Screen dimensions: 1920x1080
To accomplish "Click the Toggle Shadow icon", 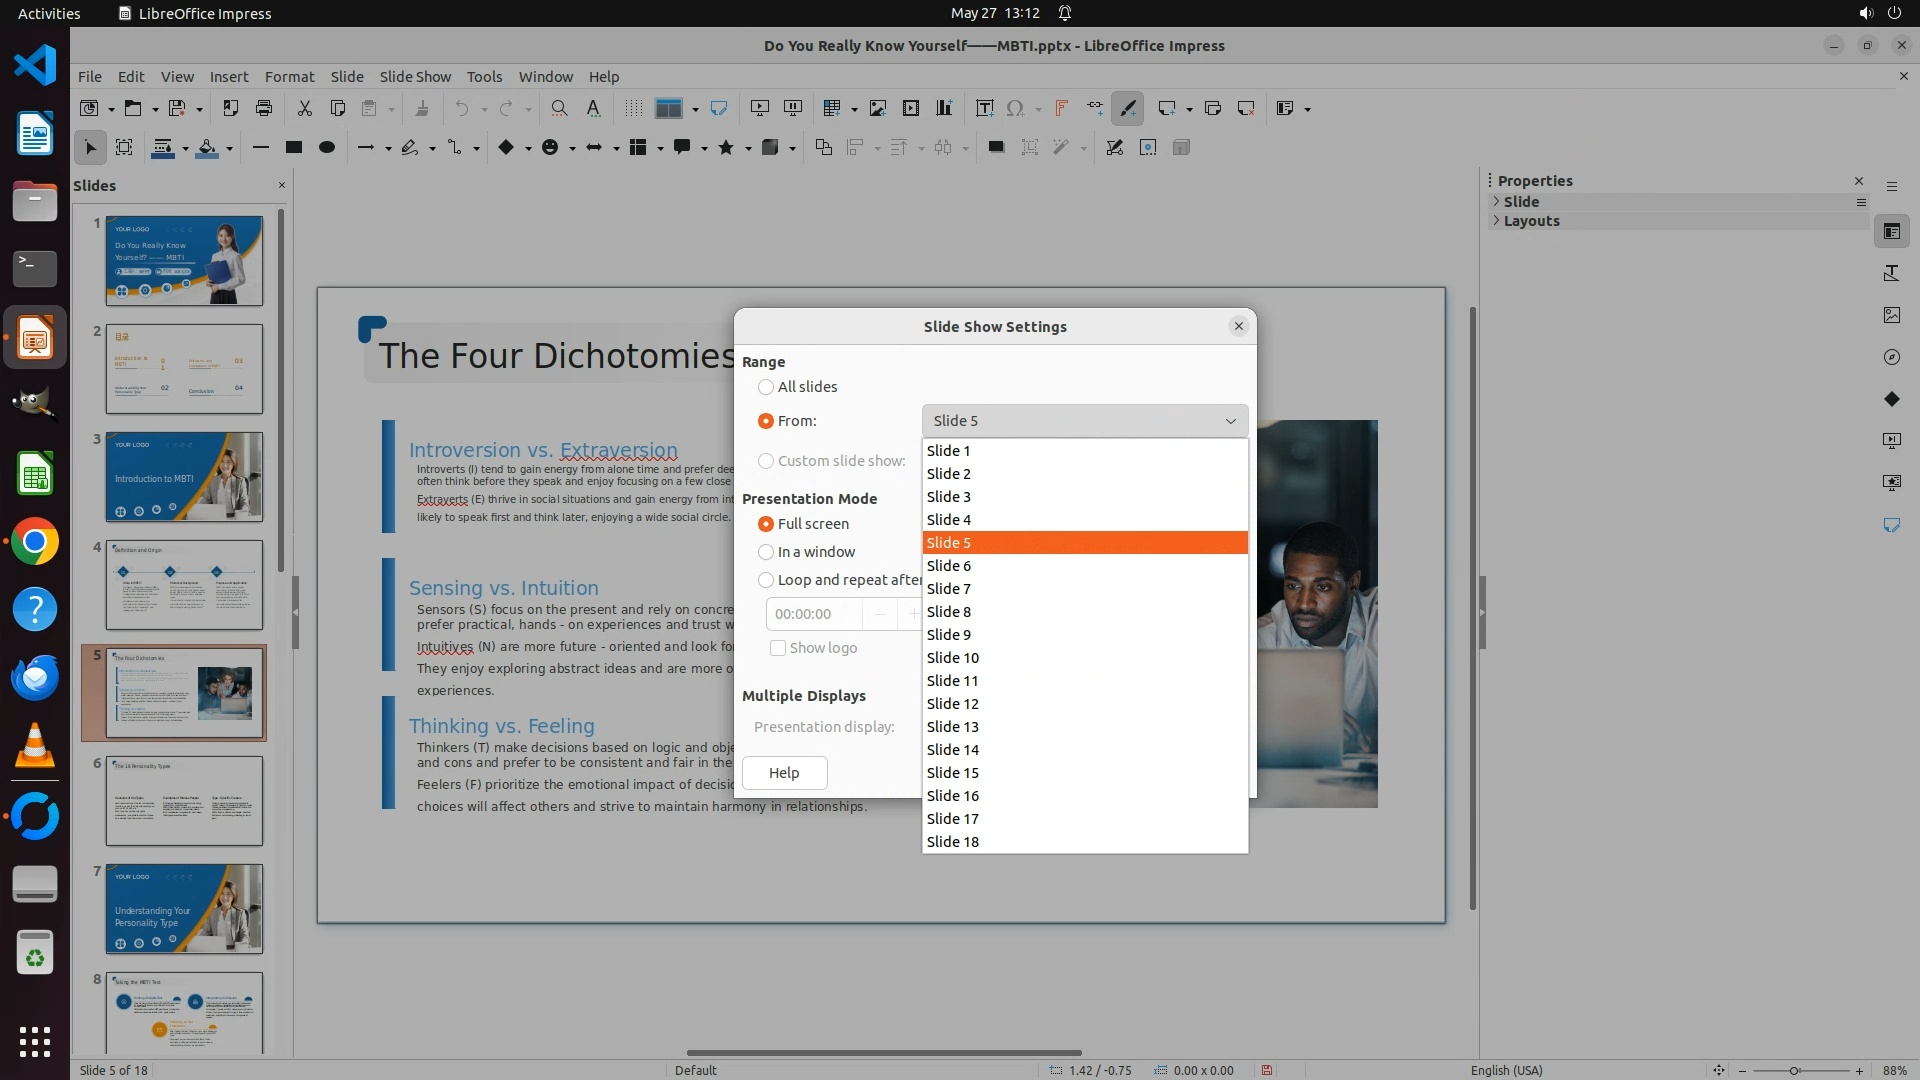I will (996, 148).
